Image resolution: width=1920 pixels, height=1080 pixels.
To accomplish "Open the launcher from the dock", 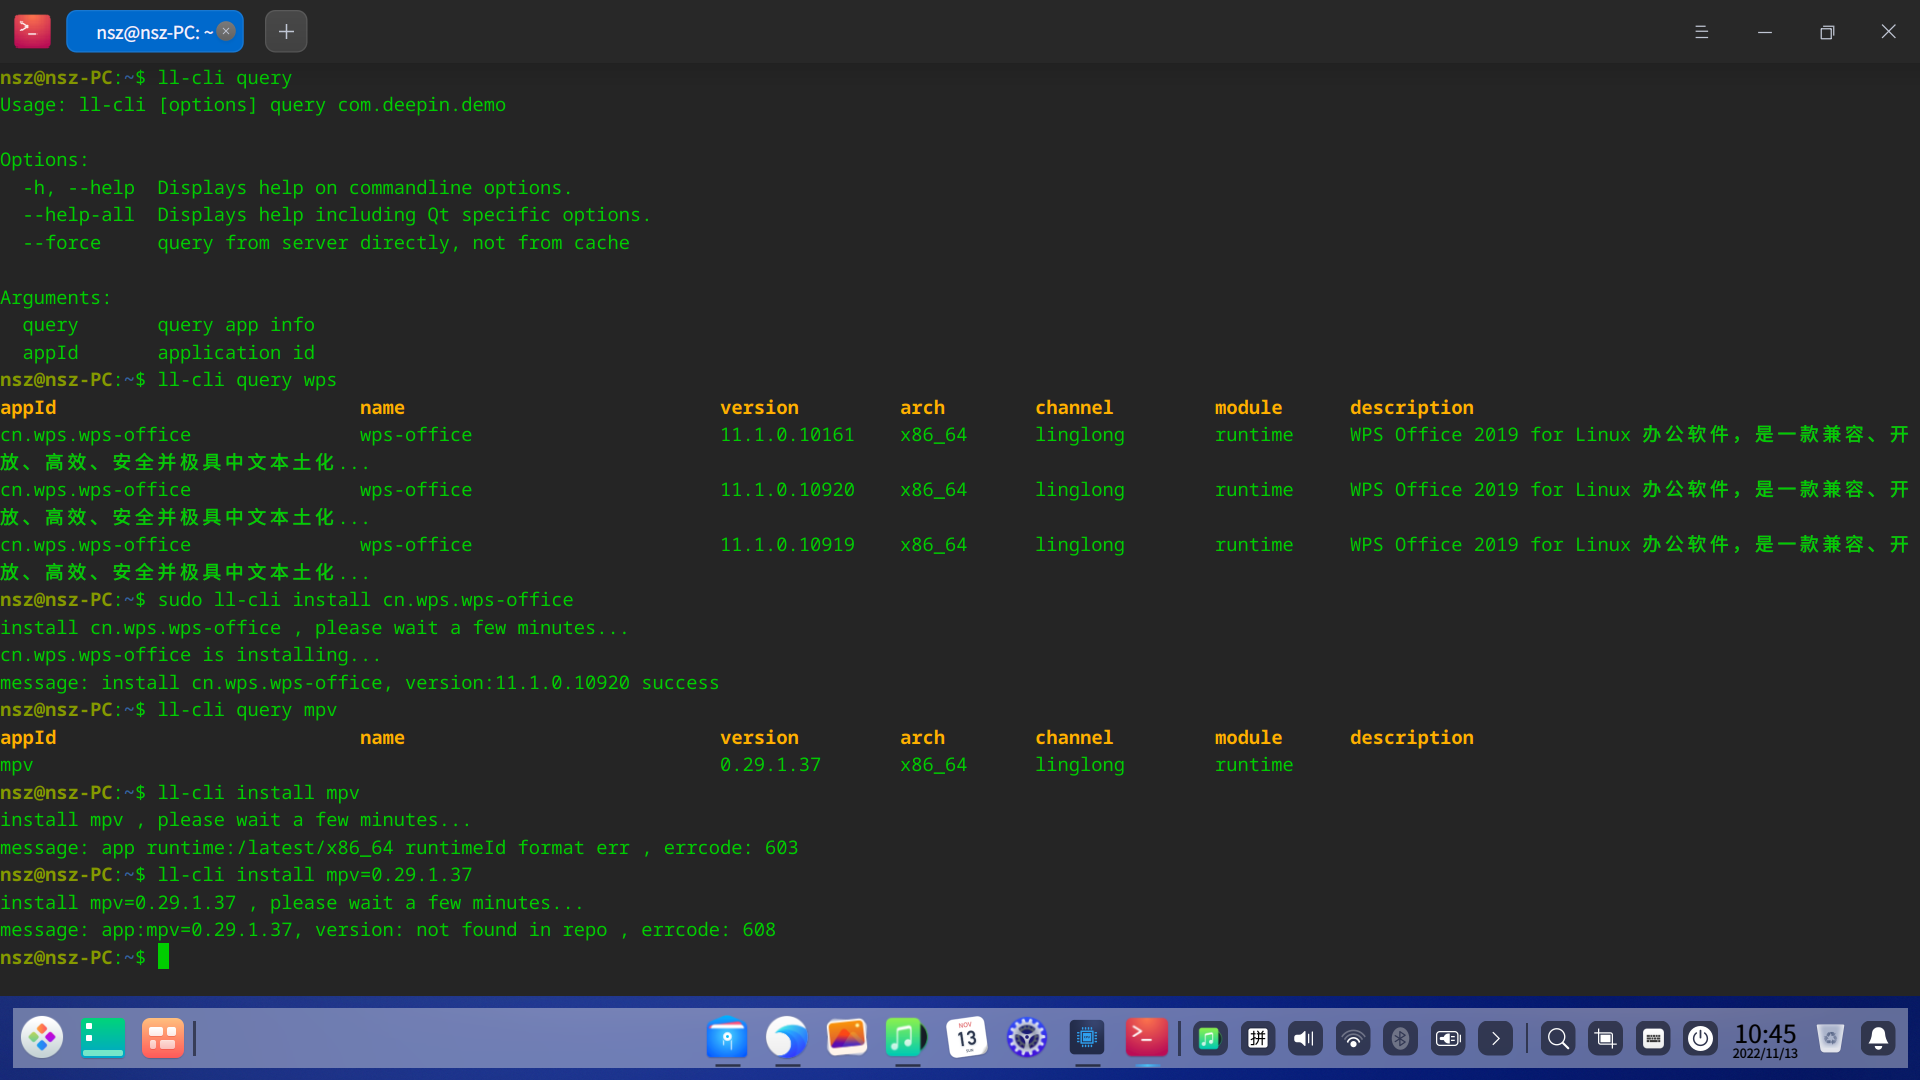I will click(42, 1038).
